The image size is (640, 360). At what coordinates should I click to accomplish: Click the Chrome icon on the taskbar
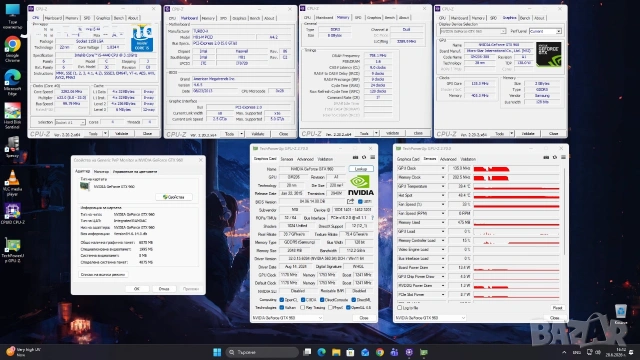380,352
